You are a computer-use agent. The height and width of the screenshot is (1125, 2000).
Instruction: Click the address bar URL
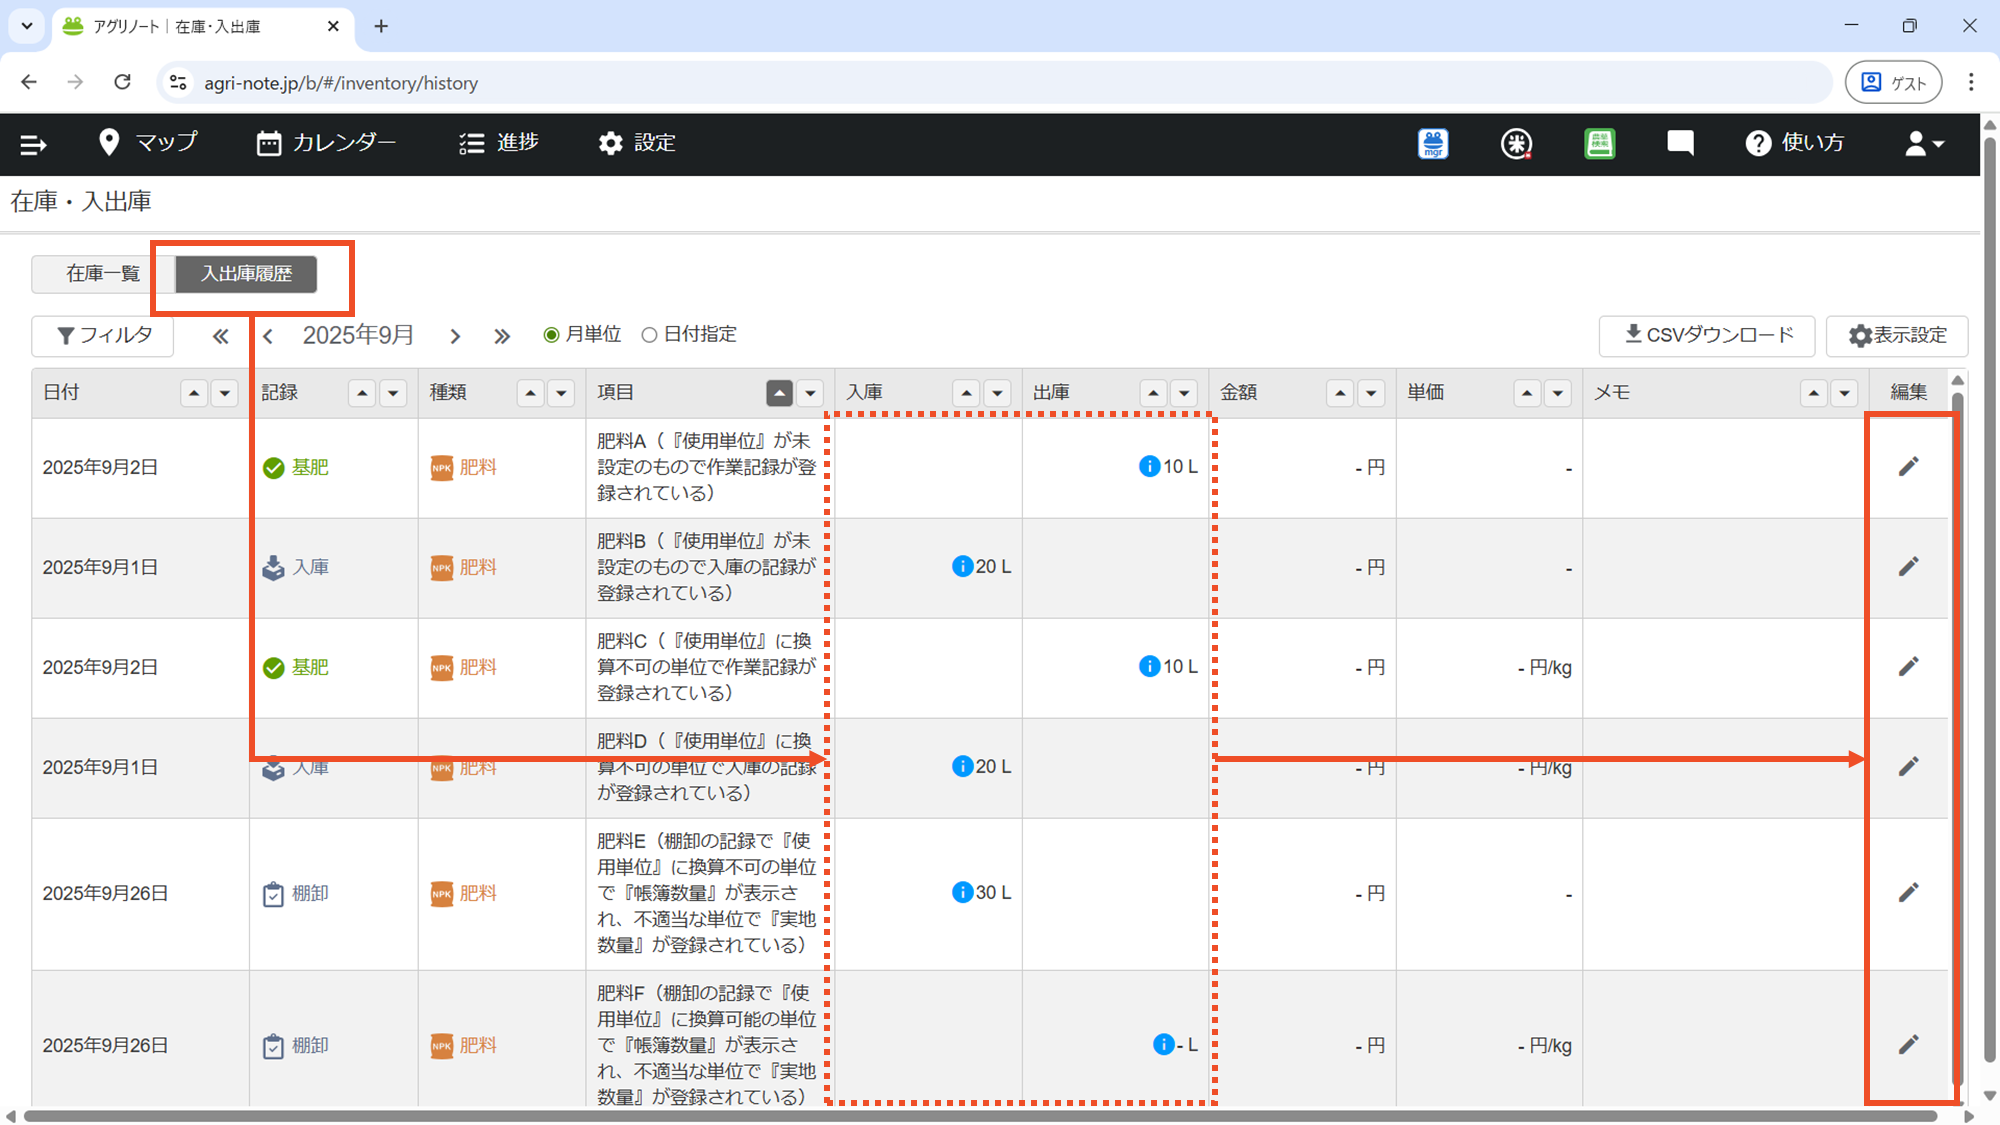[341, 83]
